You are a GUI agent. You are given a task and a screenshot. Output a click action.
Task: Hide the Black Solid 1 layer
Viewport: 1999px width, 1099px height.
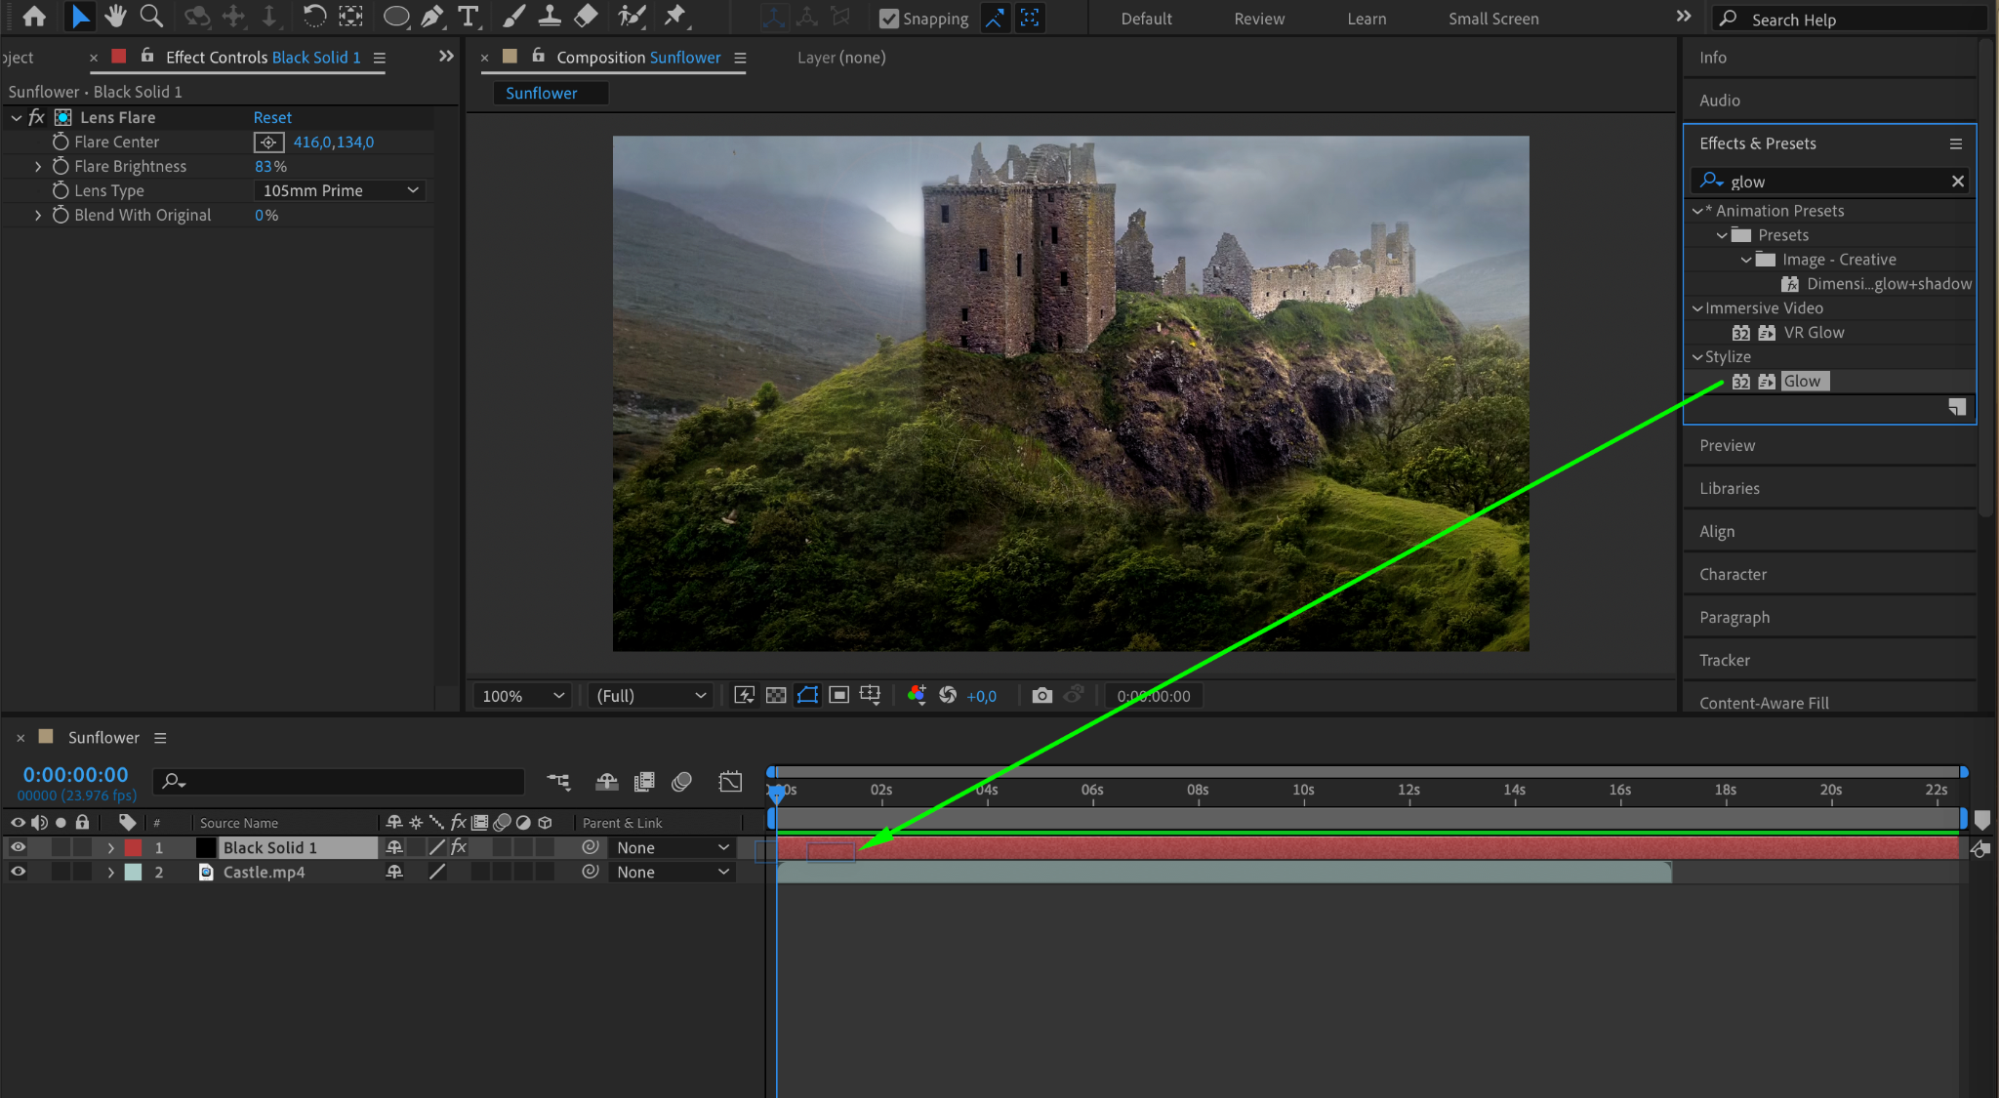tap(18, 847)
